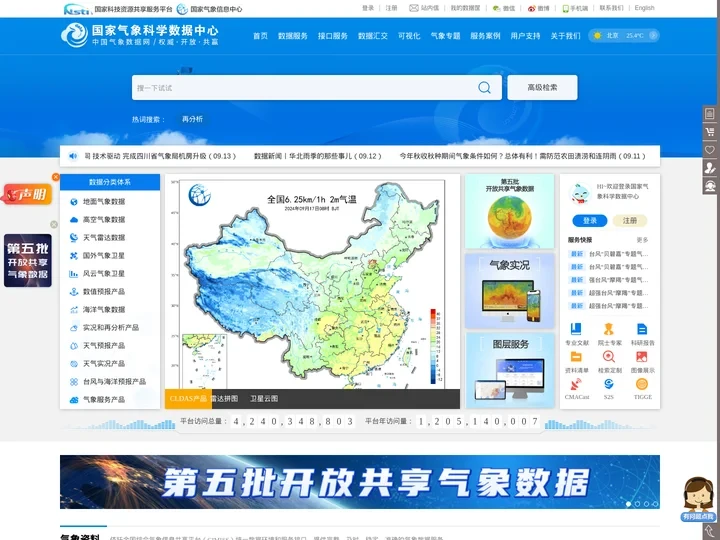Click the Nsti platform logo
720x540 pixels.
pyautogui.click(x=77, y=9)
